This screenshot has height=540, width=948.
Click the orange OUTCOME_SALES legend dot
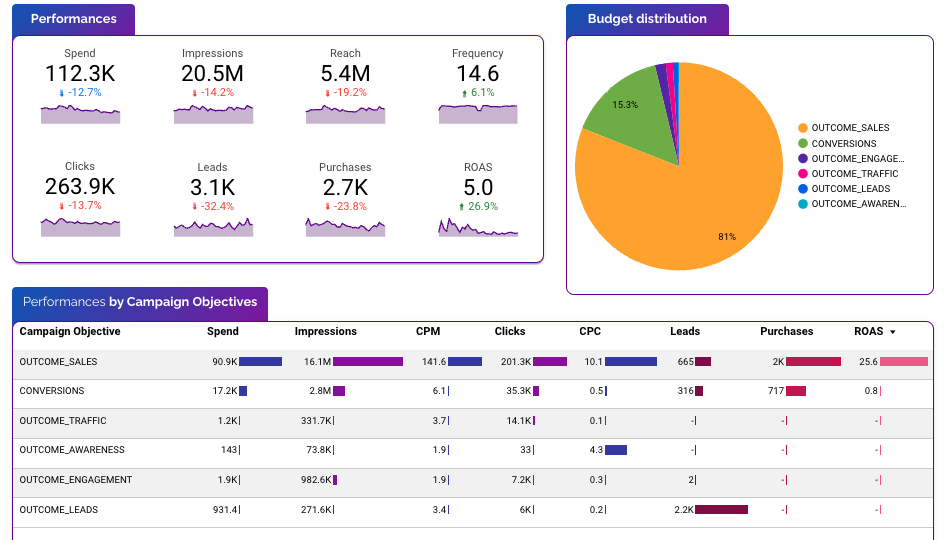coord(803,128)
